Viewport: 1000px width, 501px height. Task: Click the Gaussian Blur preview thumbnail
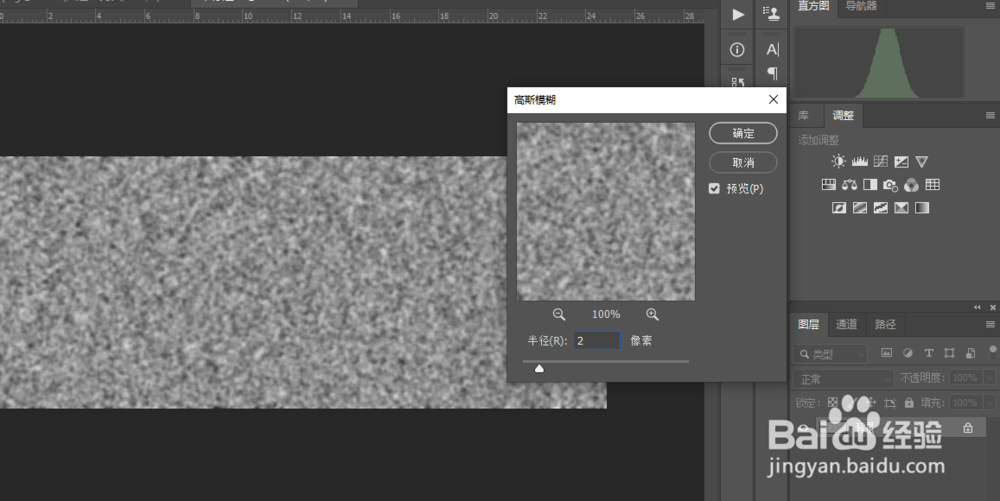[606, 212]
